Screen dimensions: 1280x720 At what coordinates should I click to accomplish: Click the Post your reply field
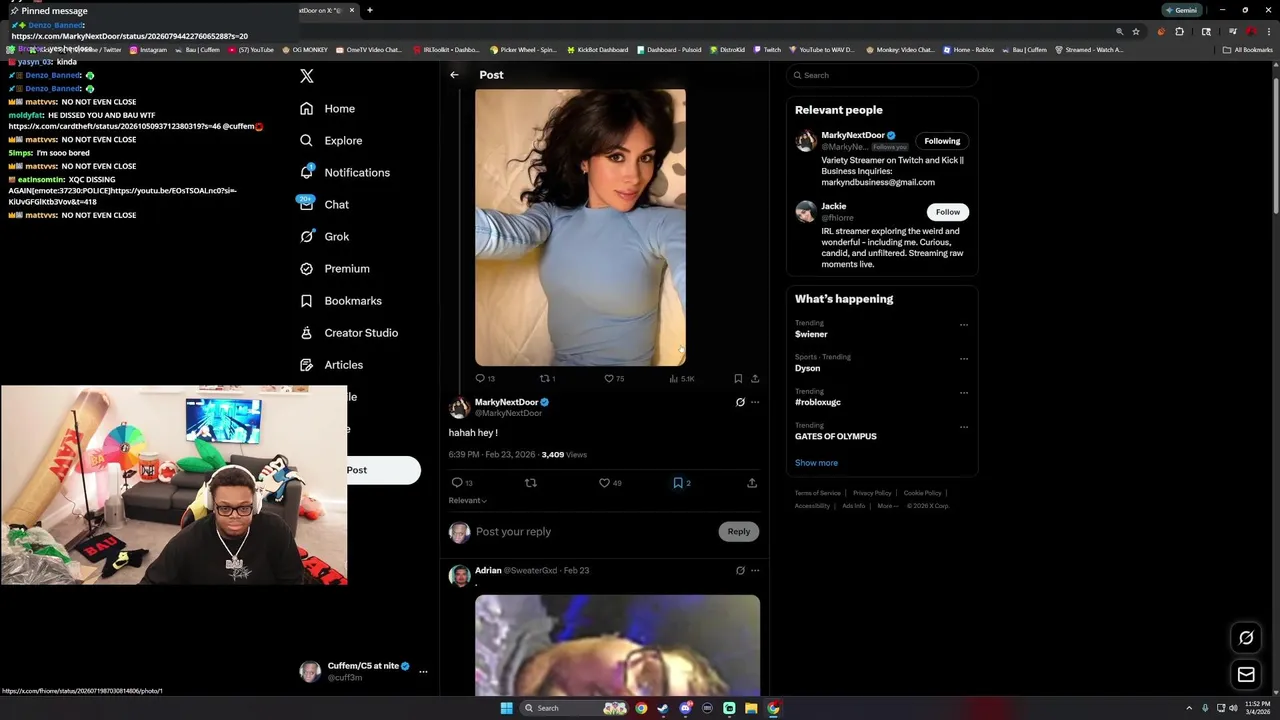click(x=592, y=532)
